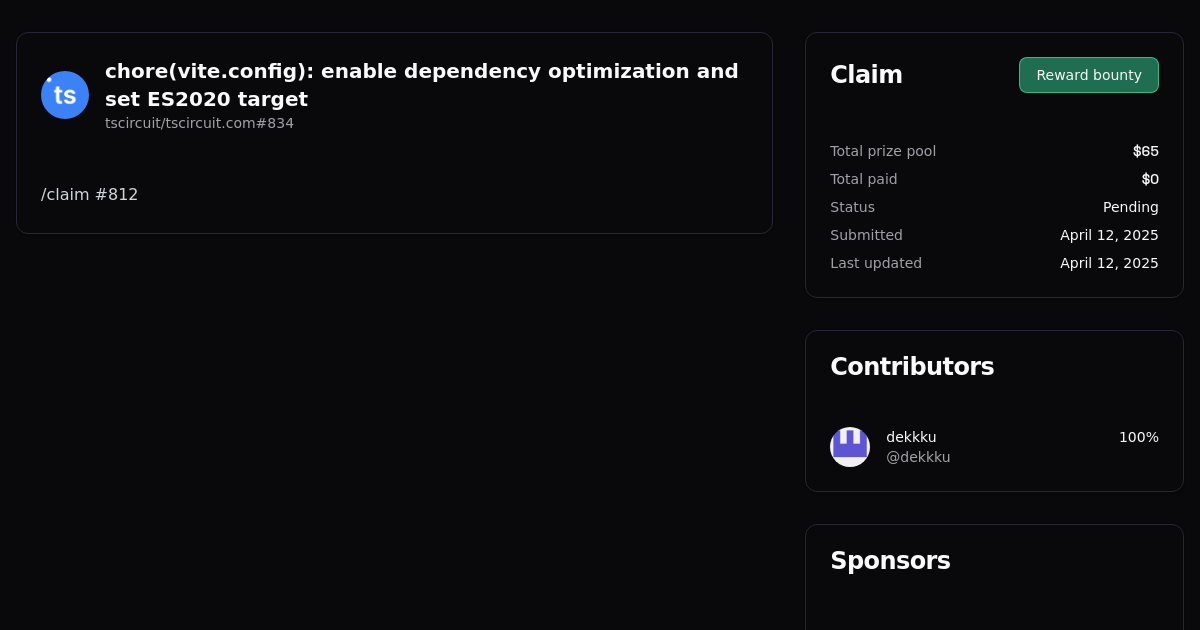The height and width of the screenshot is (630, 1200).
Task: Select the Total prize pool $65 value
Action: point(1145,151)
